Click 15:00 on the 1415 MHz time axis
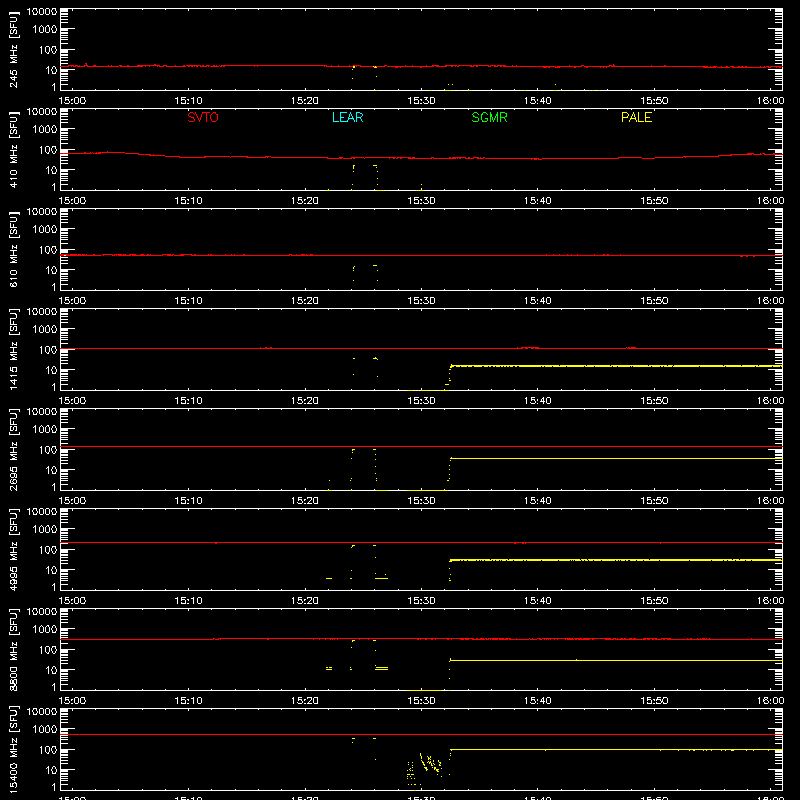Image resolution: width=800 pixels, height=800 pixels. click(72, 401)
